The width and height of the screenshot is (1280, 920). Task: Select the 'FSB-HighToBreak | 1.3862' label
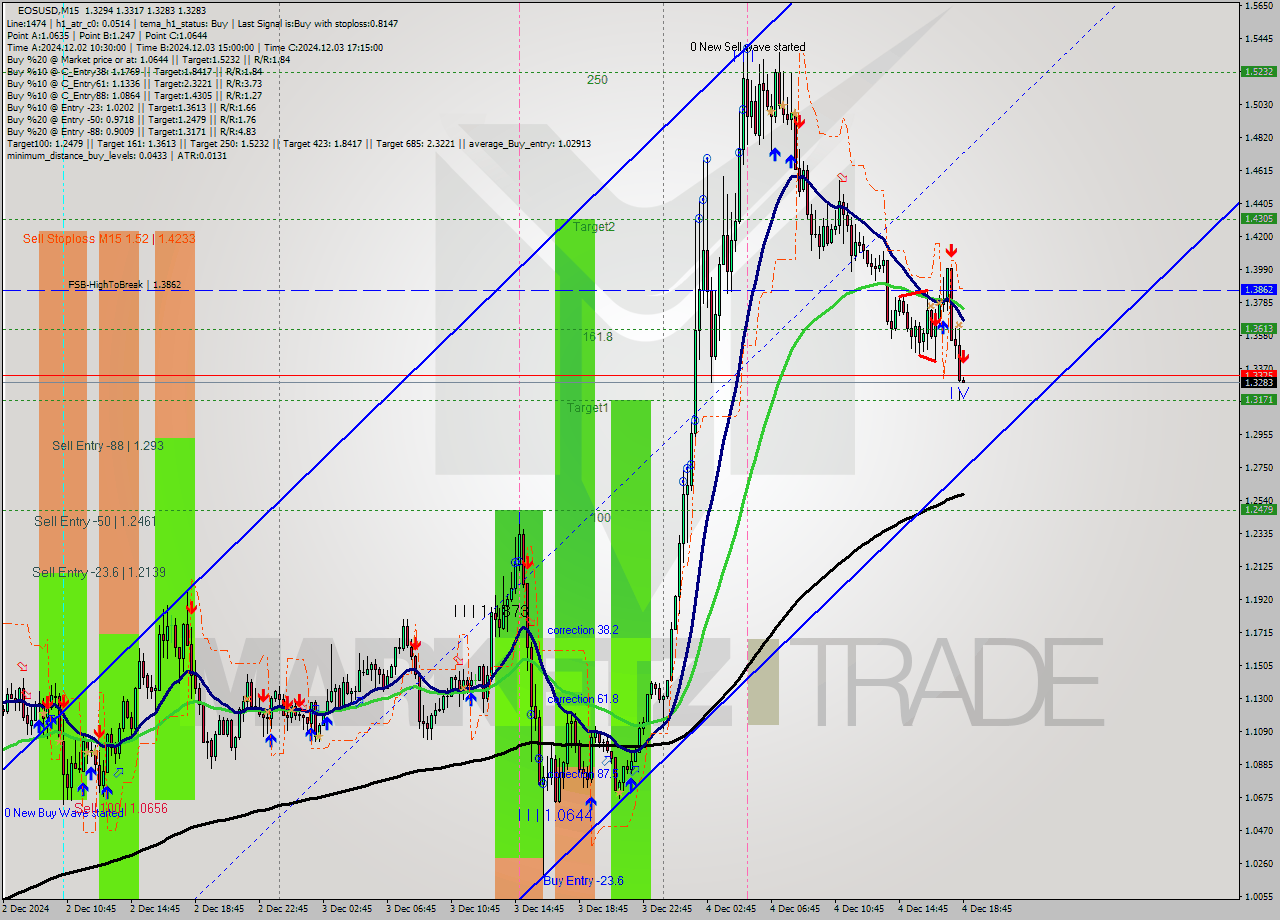[x=124, y=284]
